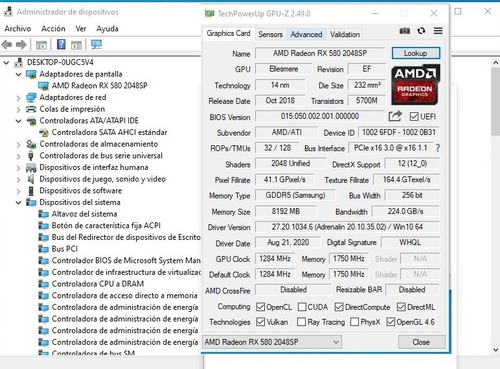Viewport: 500px width, 369px height.
Task: Click the Controladoras de almacenamiento icon
Action: pyautogui.click(x=31, y=144)
